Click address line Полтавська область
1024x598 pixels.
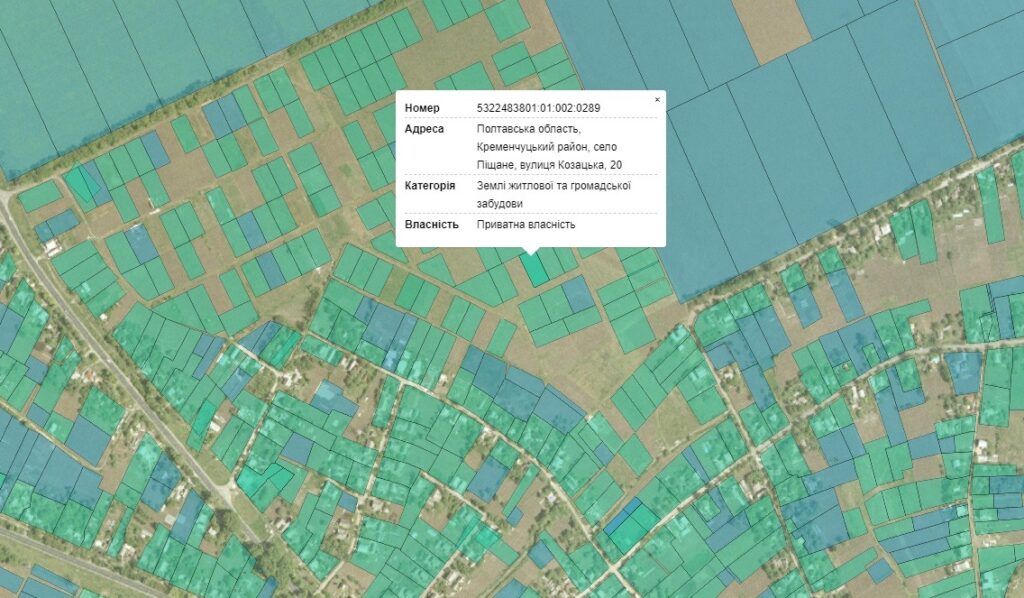click(x=528, y=129)
